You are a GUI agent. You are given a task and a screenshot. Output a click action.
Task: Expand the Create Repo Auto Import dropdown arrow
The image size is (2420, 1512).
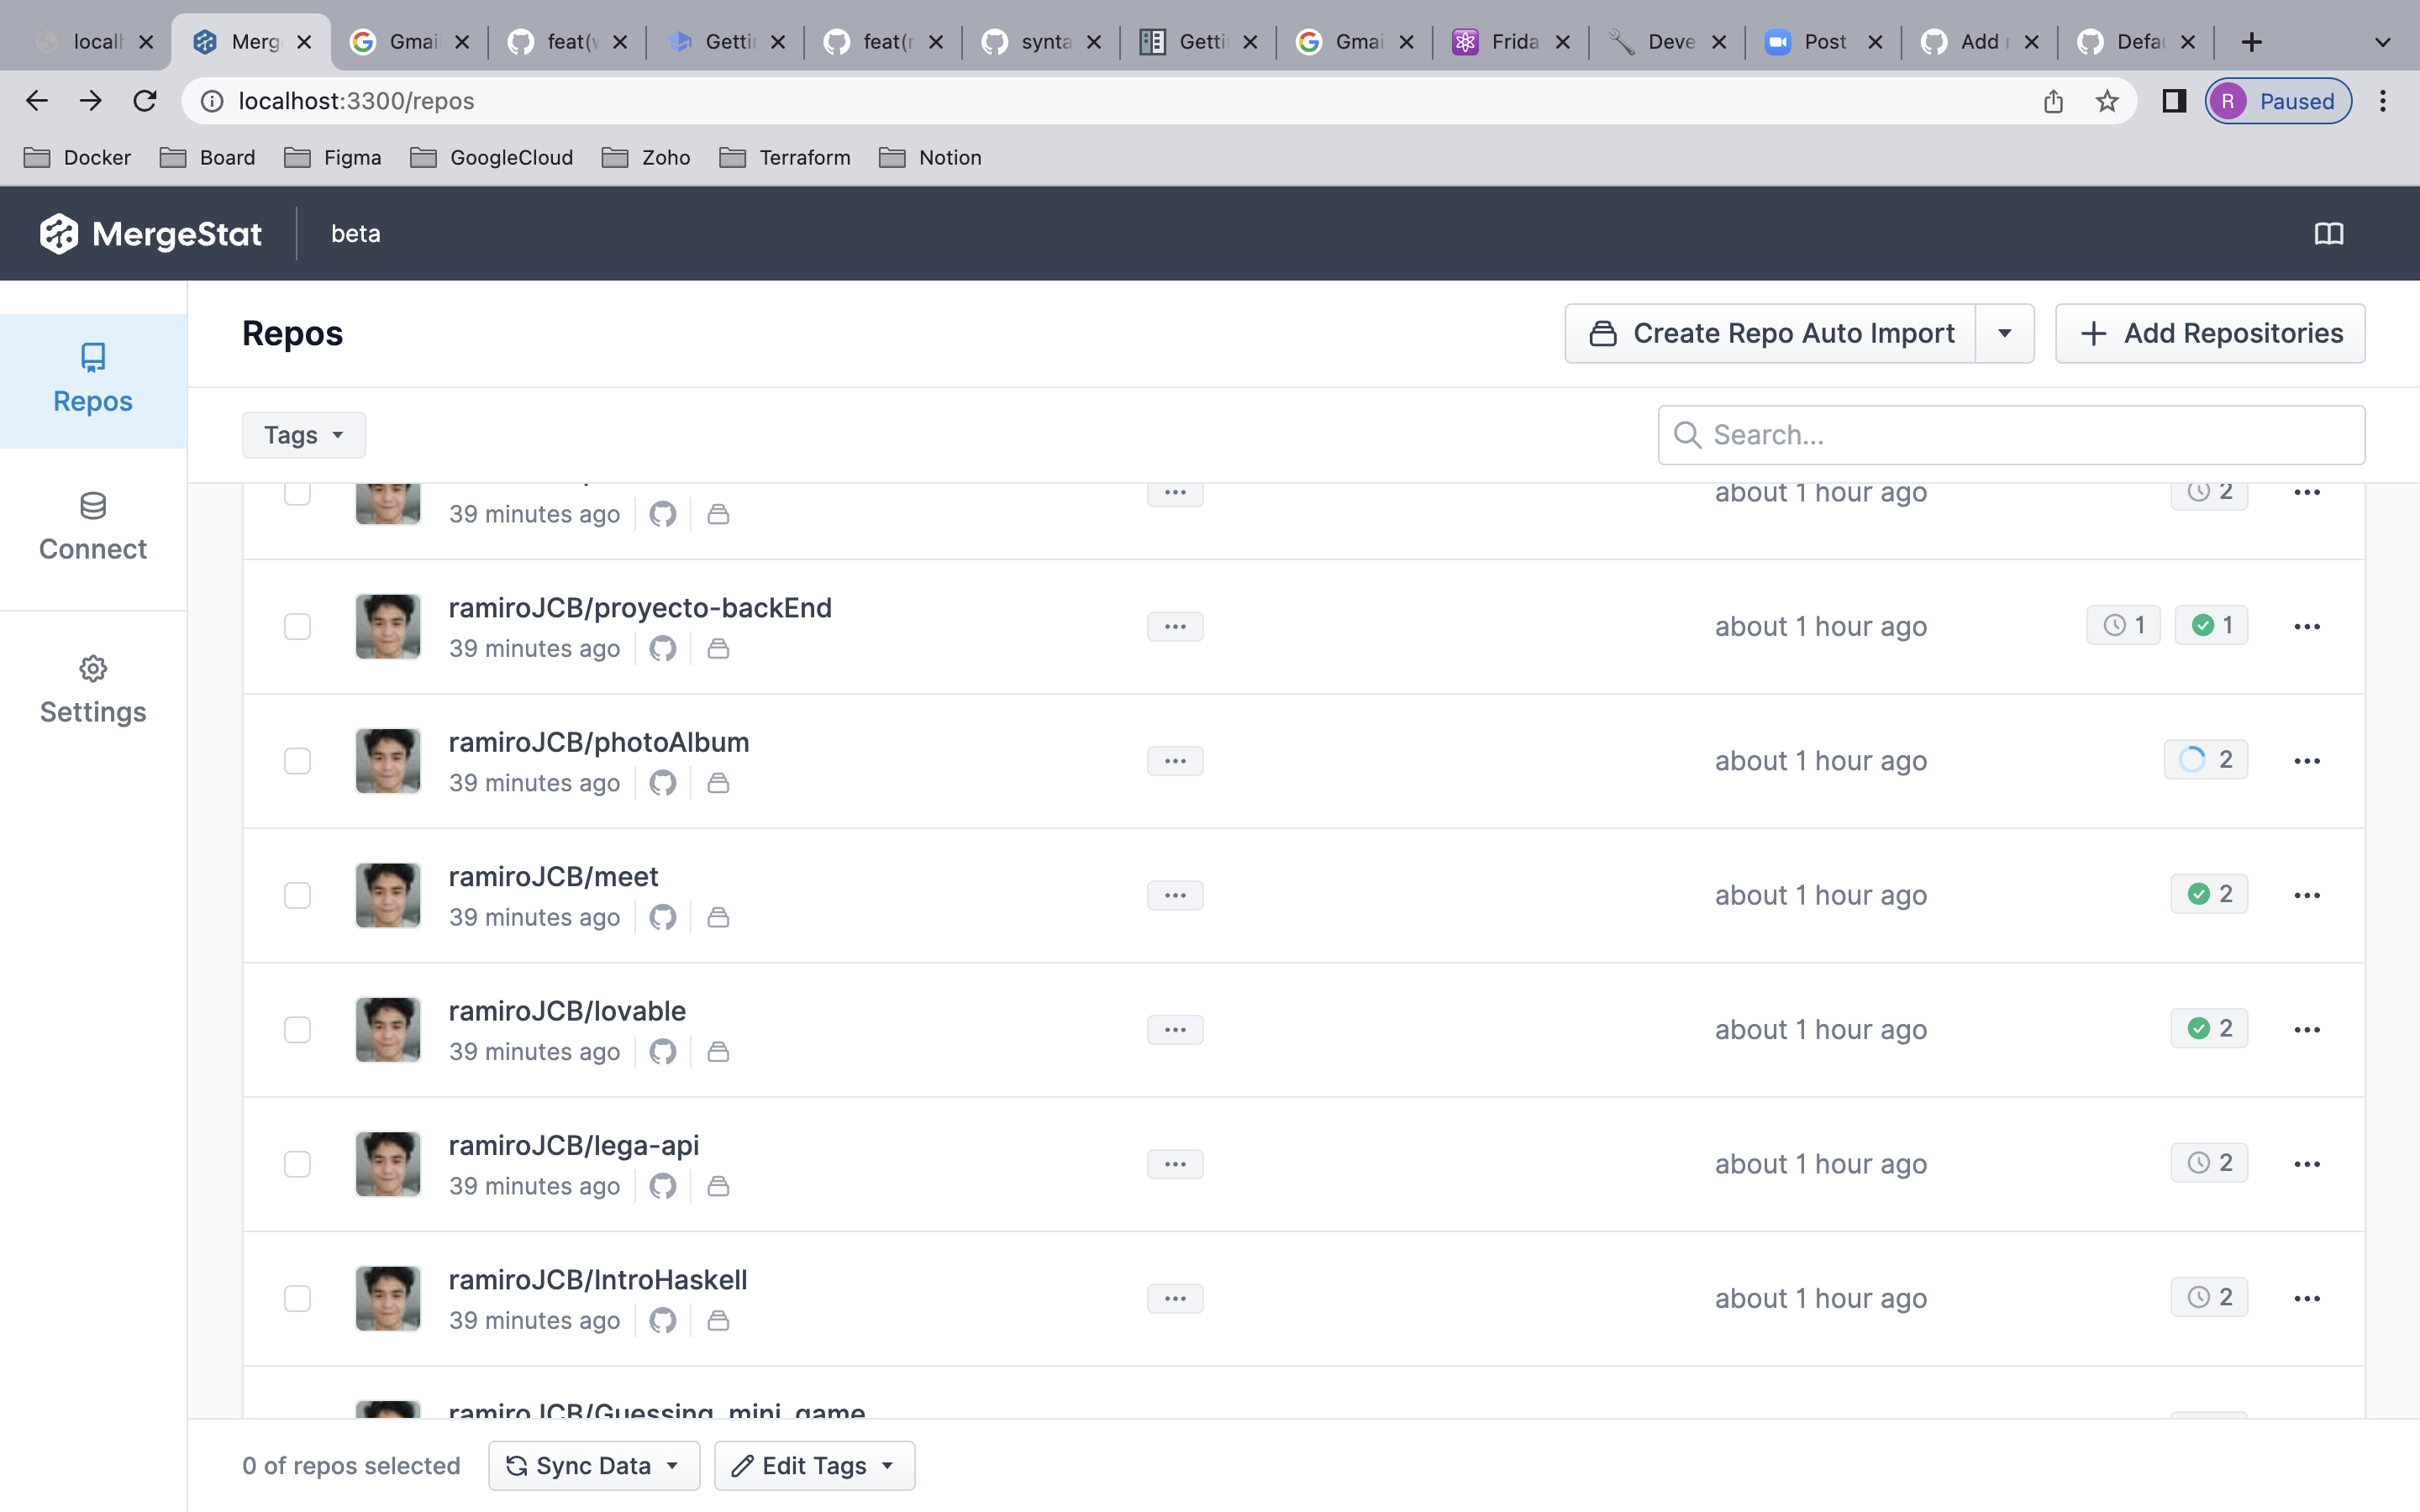[x=2006, y=333]
